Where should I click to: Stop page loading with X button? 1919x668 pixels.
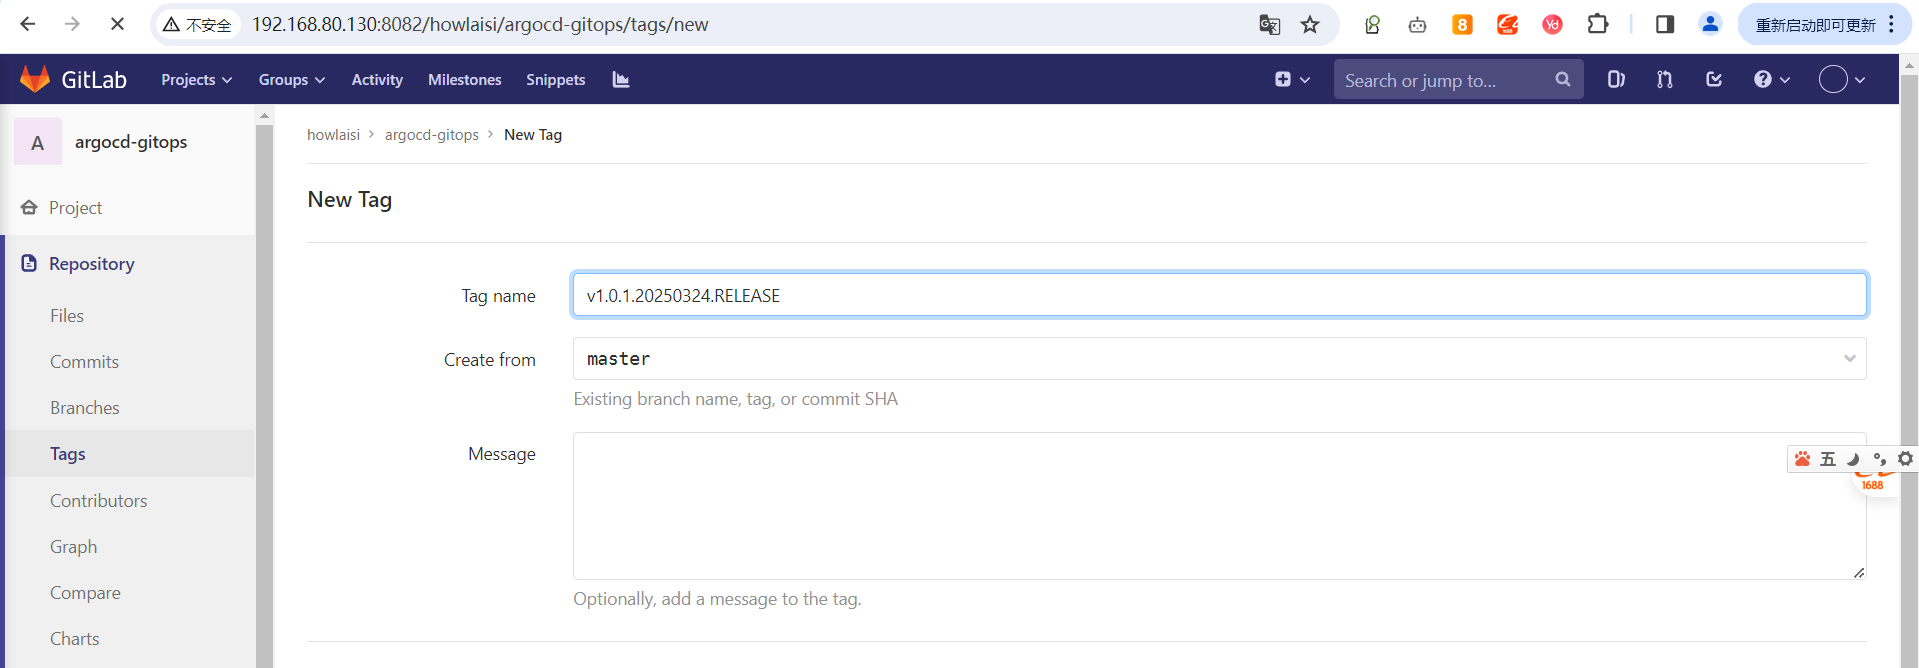(x=117, y=24)
